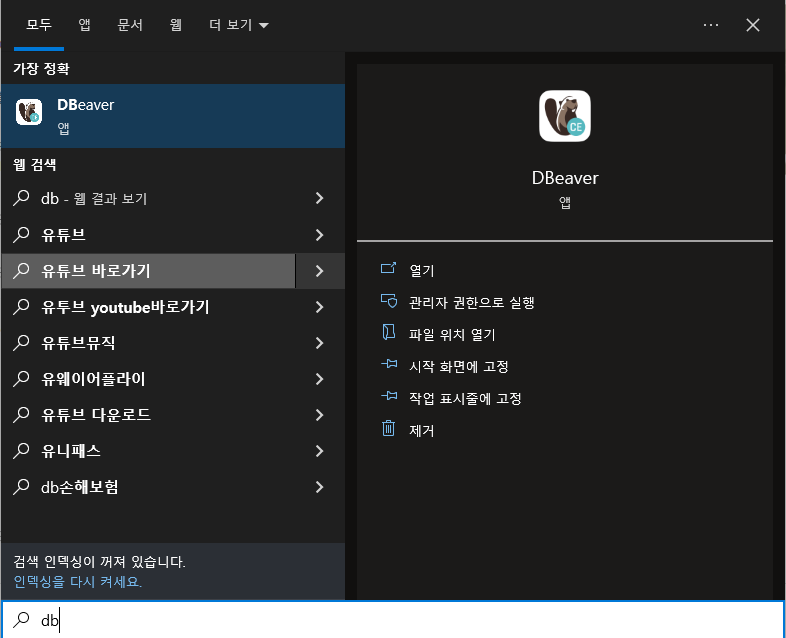Expand arrow for 'db - 웹 결과 보기'

pos(320,198)
